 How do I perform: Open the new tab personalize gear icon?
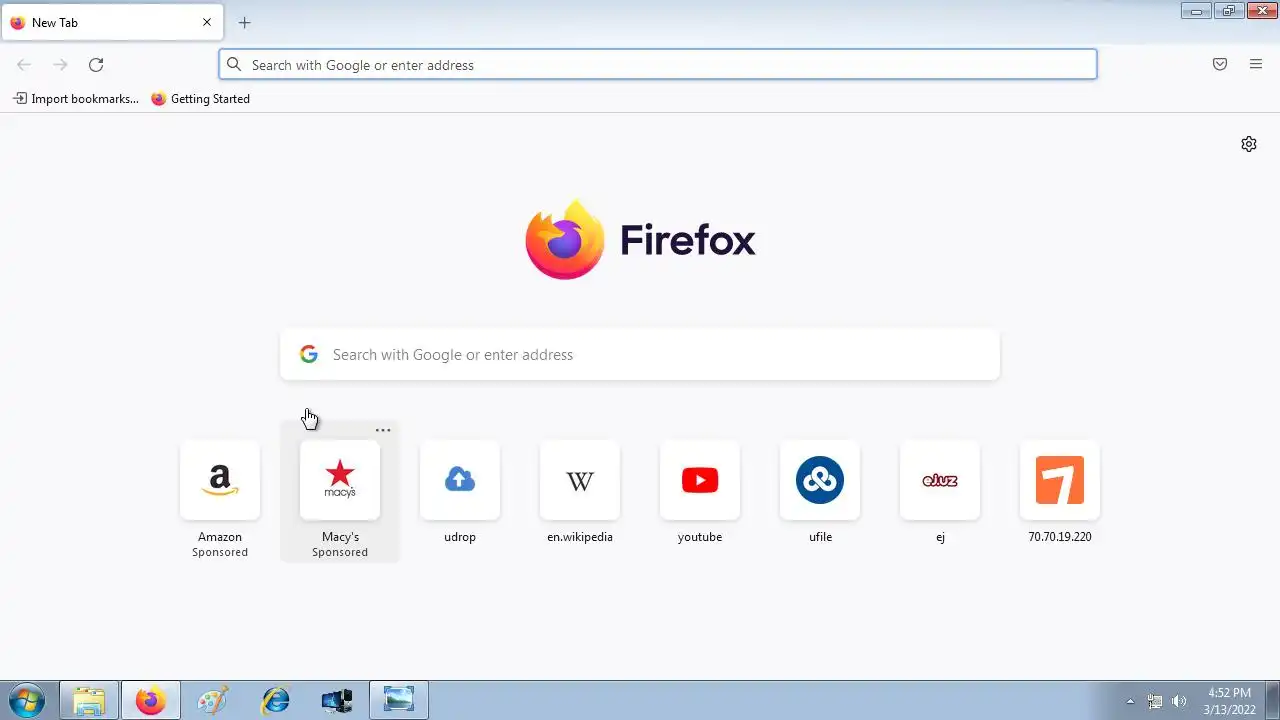[1249, 144]
